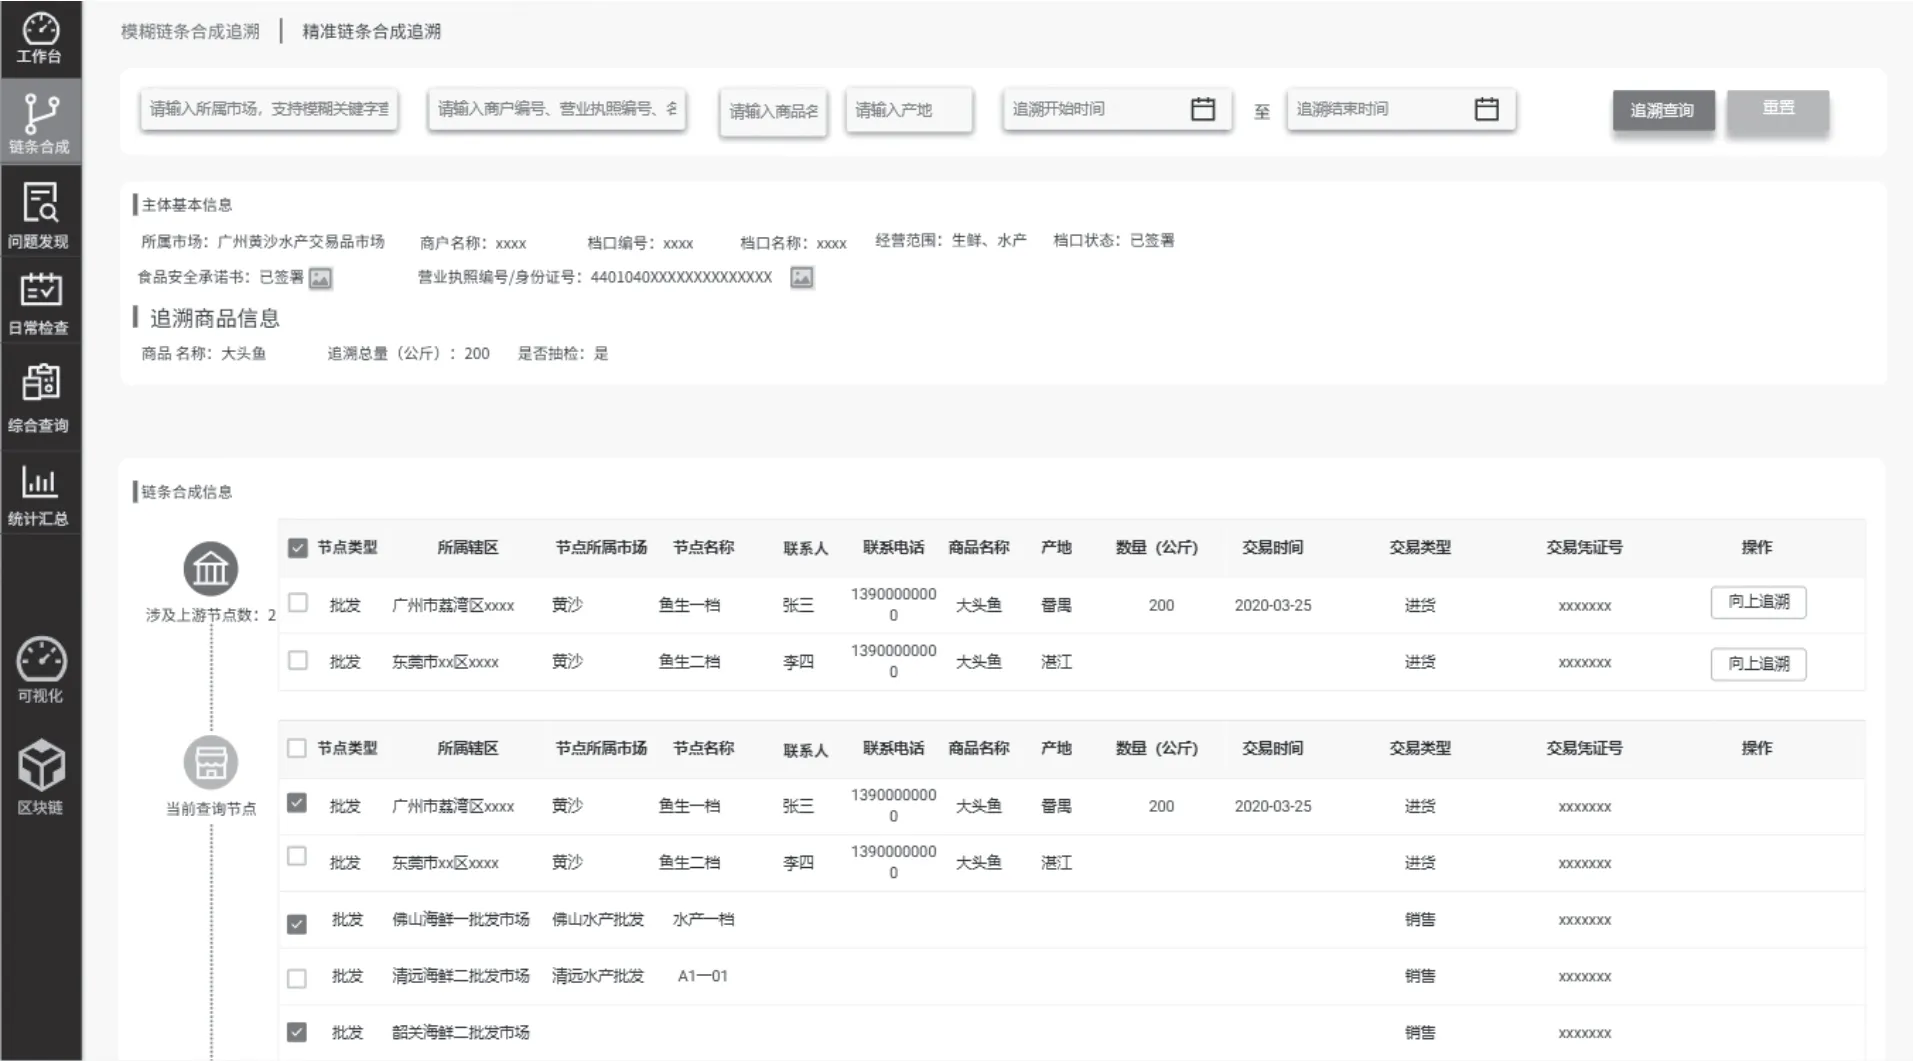This screenshot has height=1061, width=1913.
Task: Select 链条合成 in the sidebar
Action: [40, 124]
